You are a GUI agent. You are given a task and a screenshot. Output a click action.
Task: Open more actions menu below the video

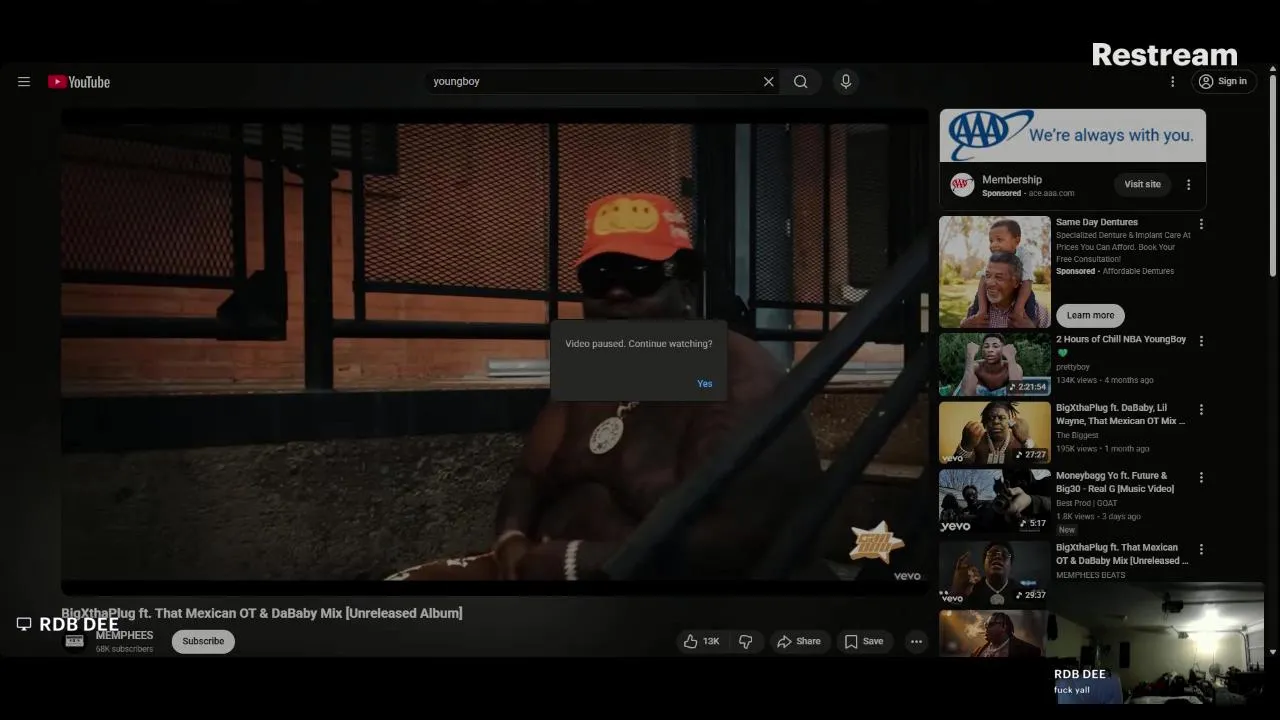(x=916, y=642)
